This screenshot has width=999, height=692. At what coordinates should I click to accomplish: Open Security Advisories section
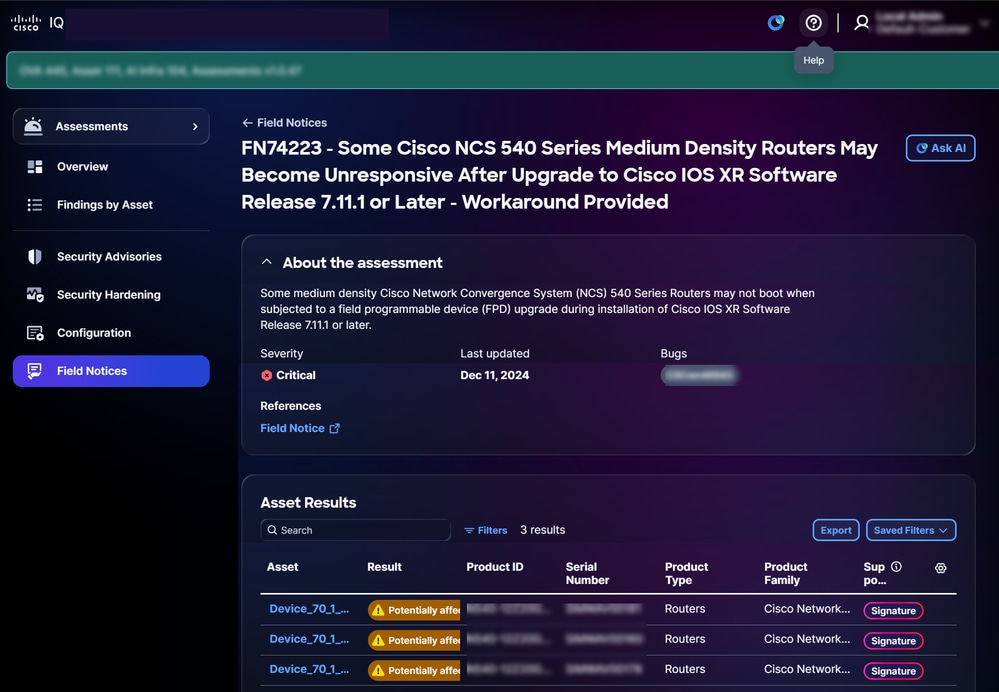[109, 256]
